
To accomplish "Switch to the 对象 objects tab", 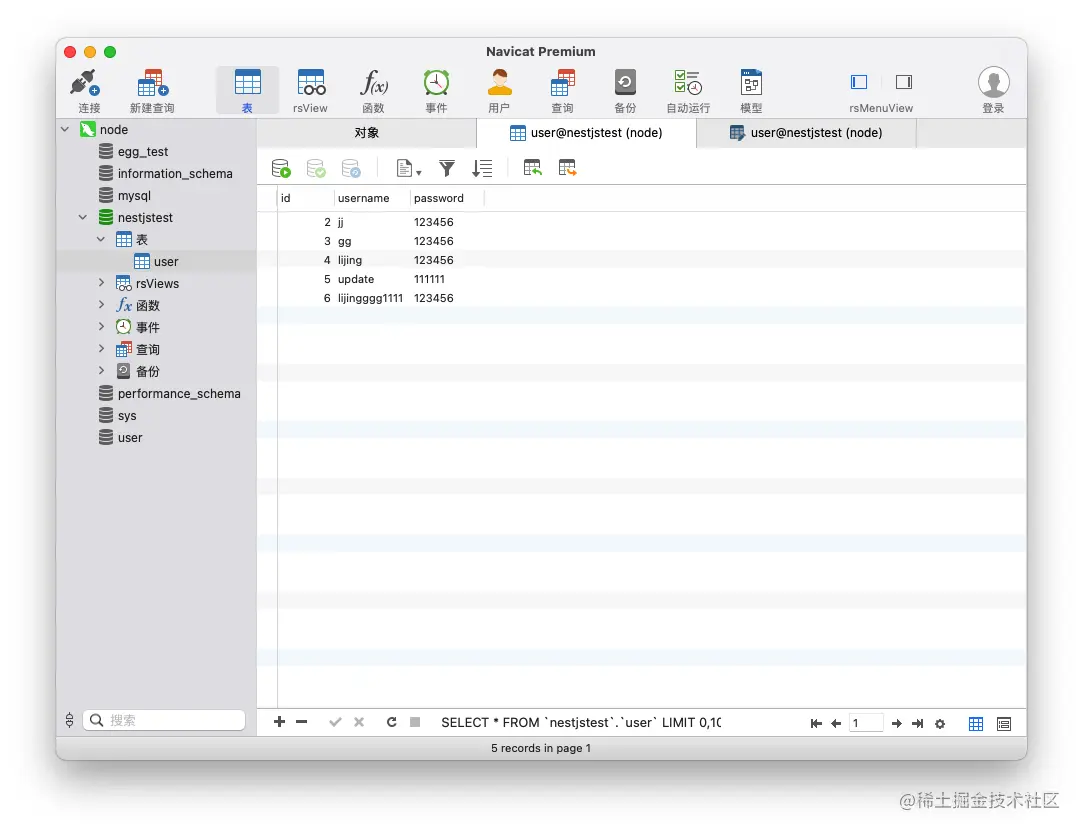I will pyautogui.click(x=367, y=133).
